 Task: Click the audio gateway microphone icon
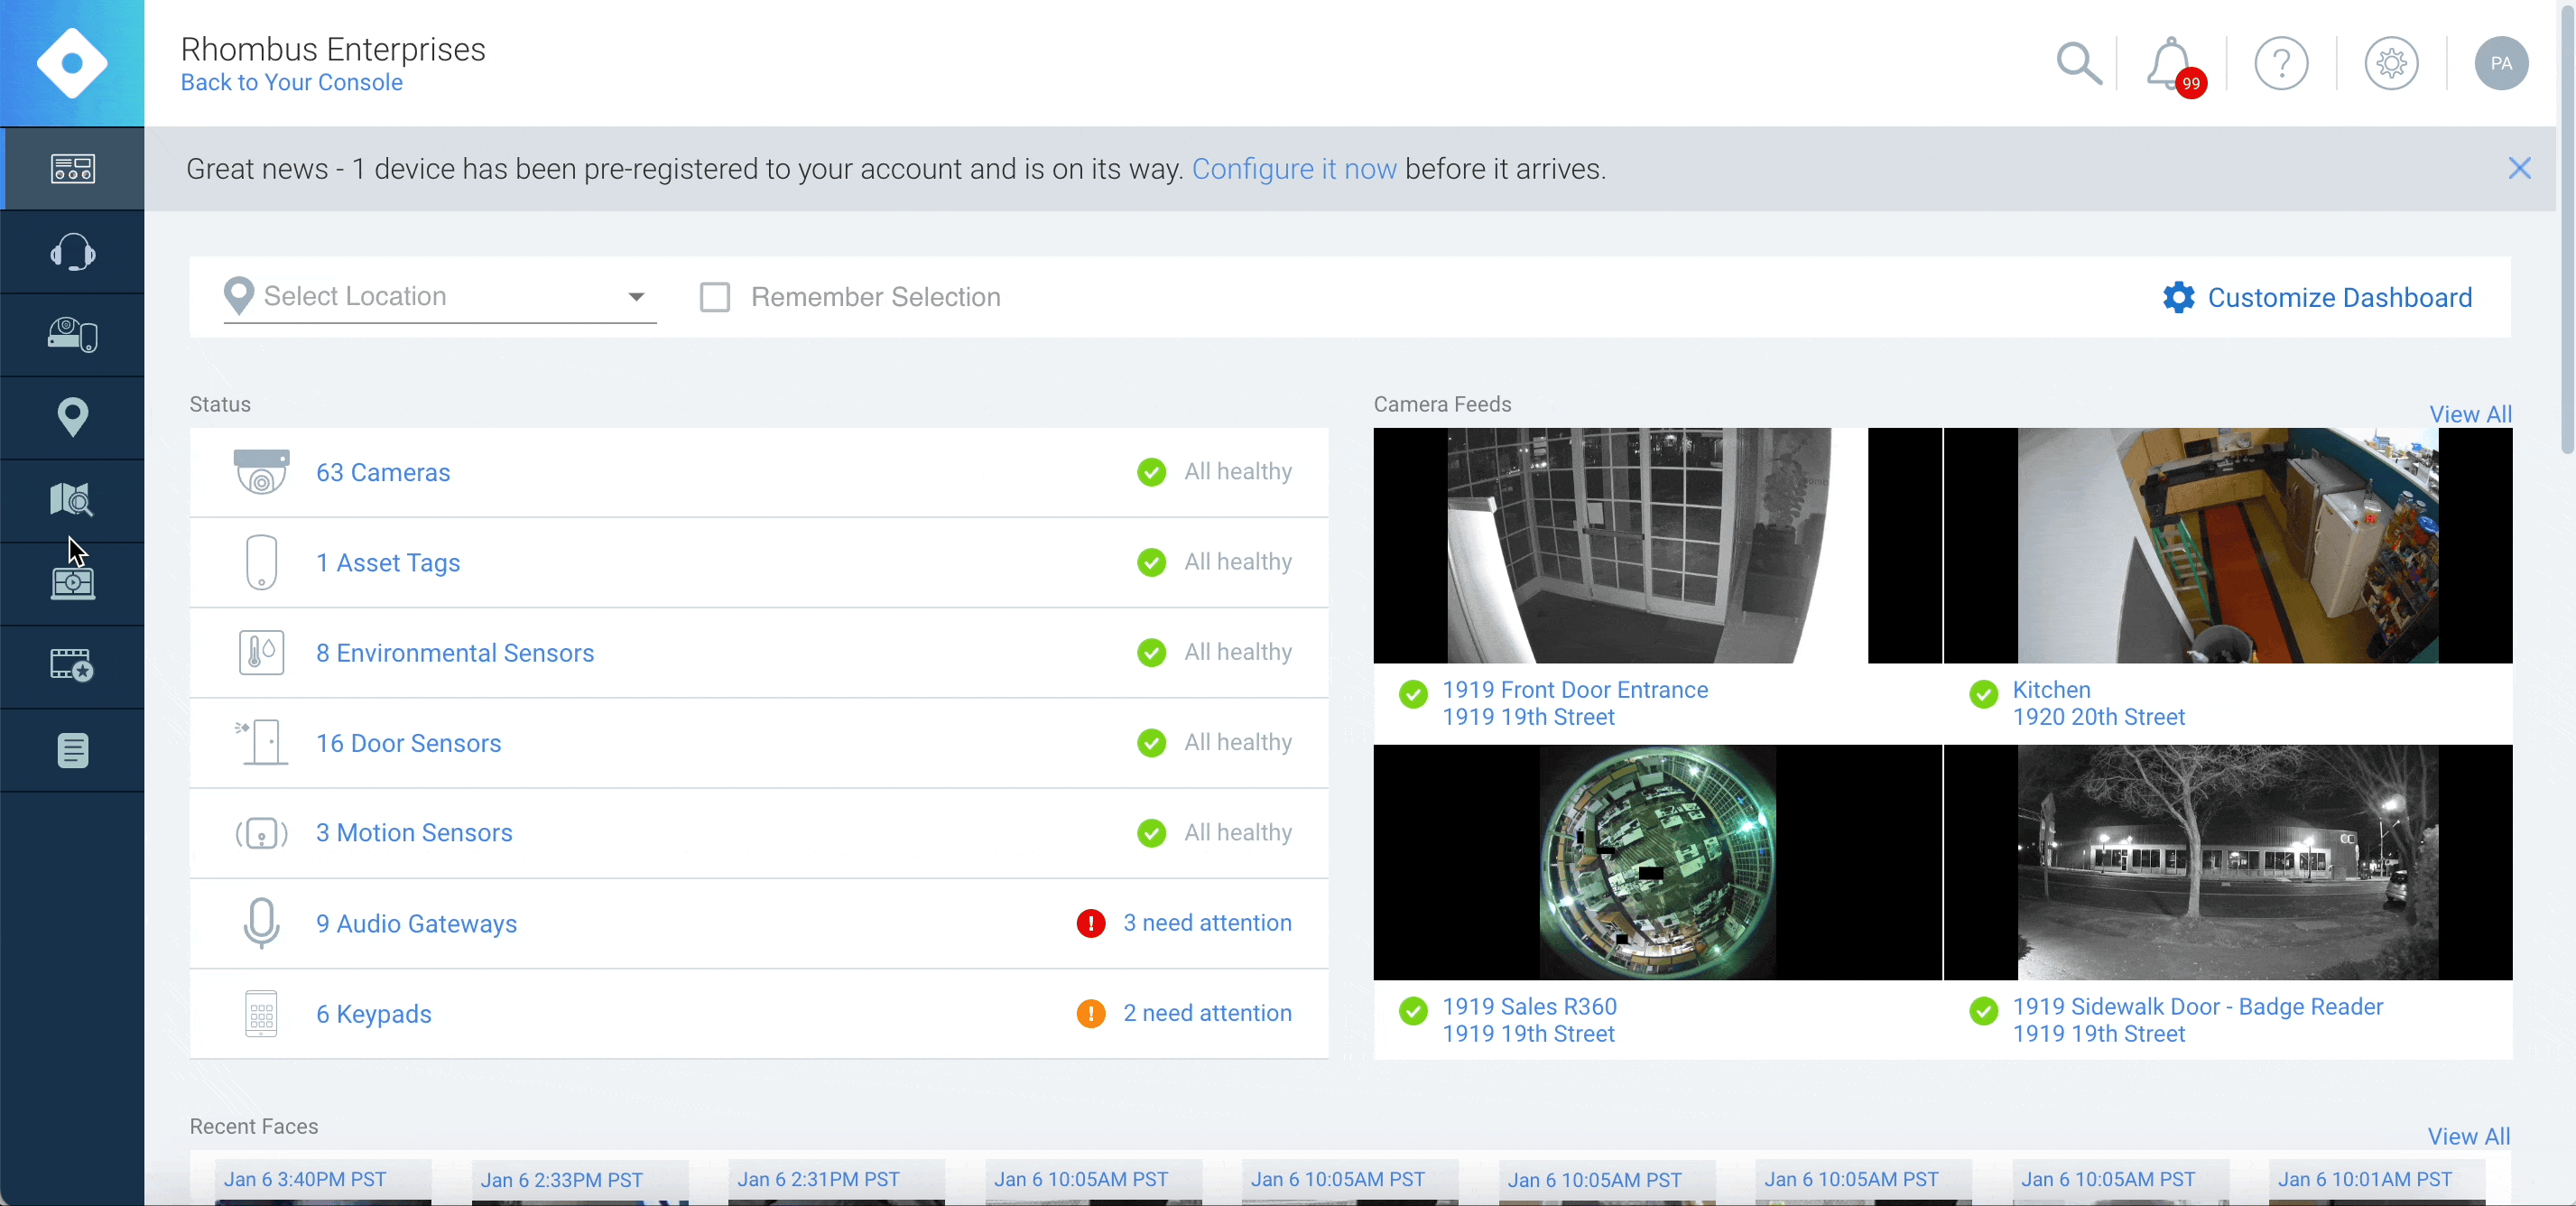pos(261,922)
